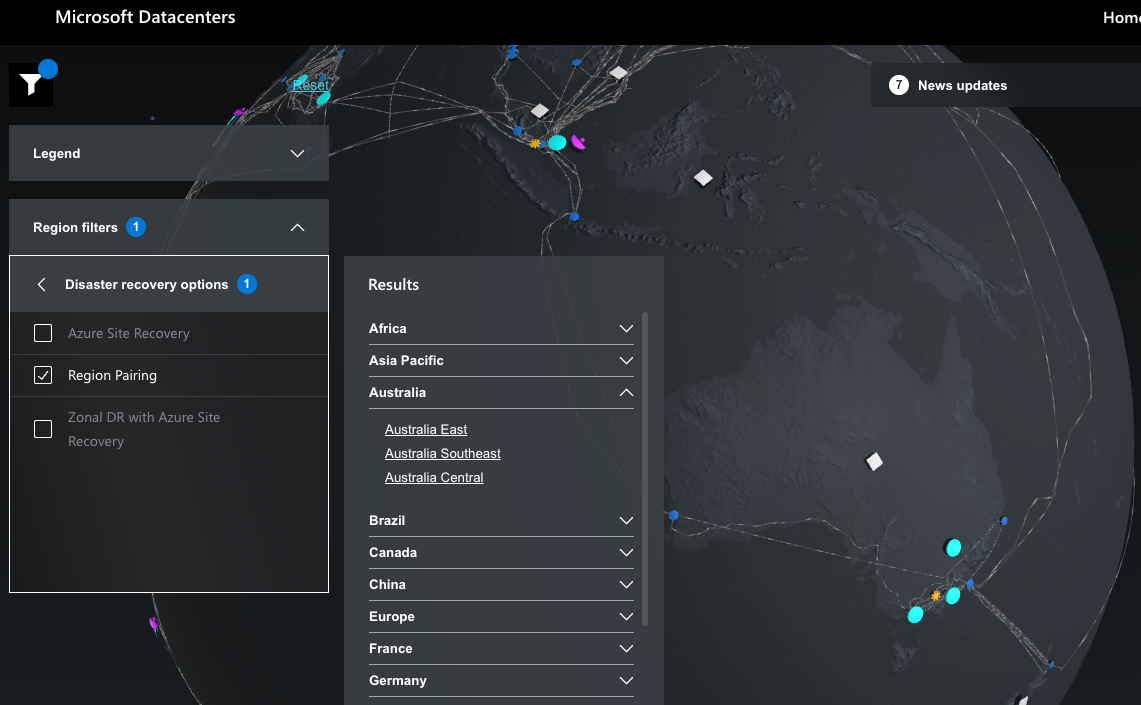Click the white diamond marker over Australia
Screen dimensions: 1141x705
[873, 461]
